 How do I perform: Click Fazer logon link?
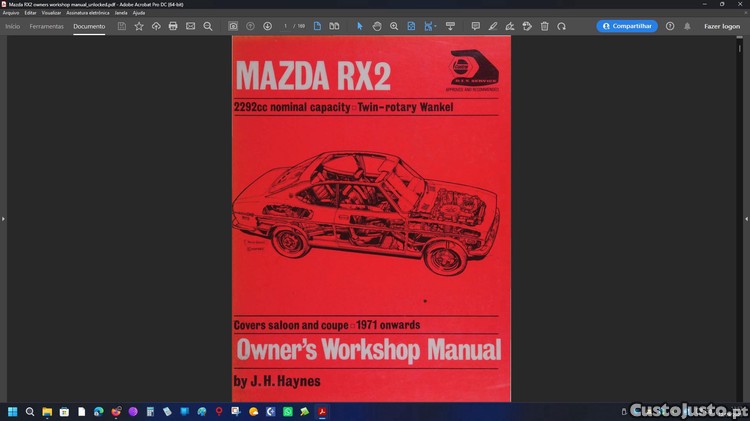pos(722,26)
